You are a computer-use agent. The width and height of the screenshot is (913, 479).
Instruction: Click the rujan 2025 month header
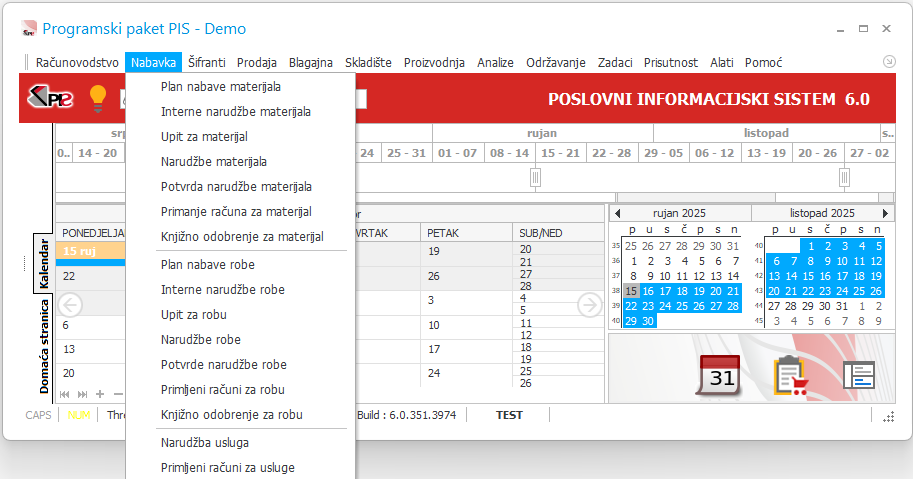coord(680,214)
